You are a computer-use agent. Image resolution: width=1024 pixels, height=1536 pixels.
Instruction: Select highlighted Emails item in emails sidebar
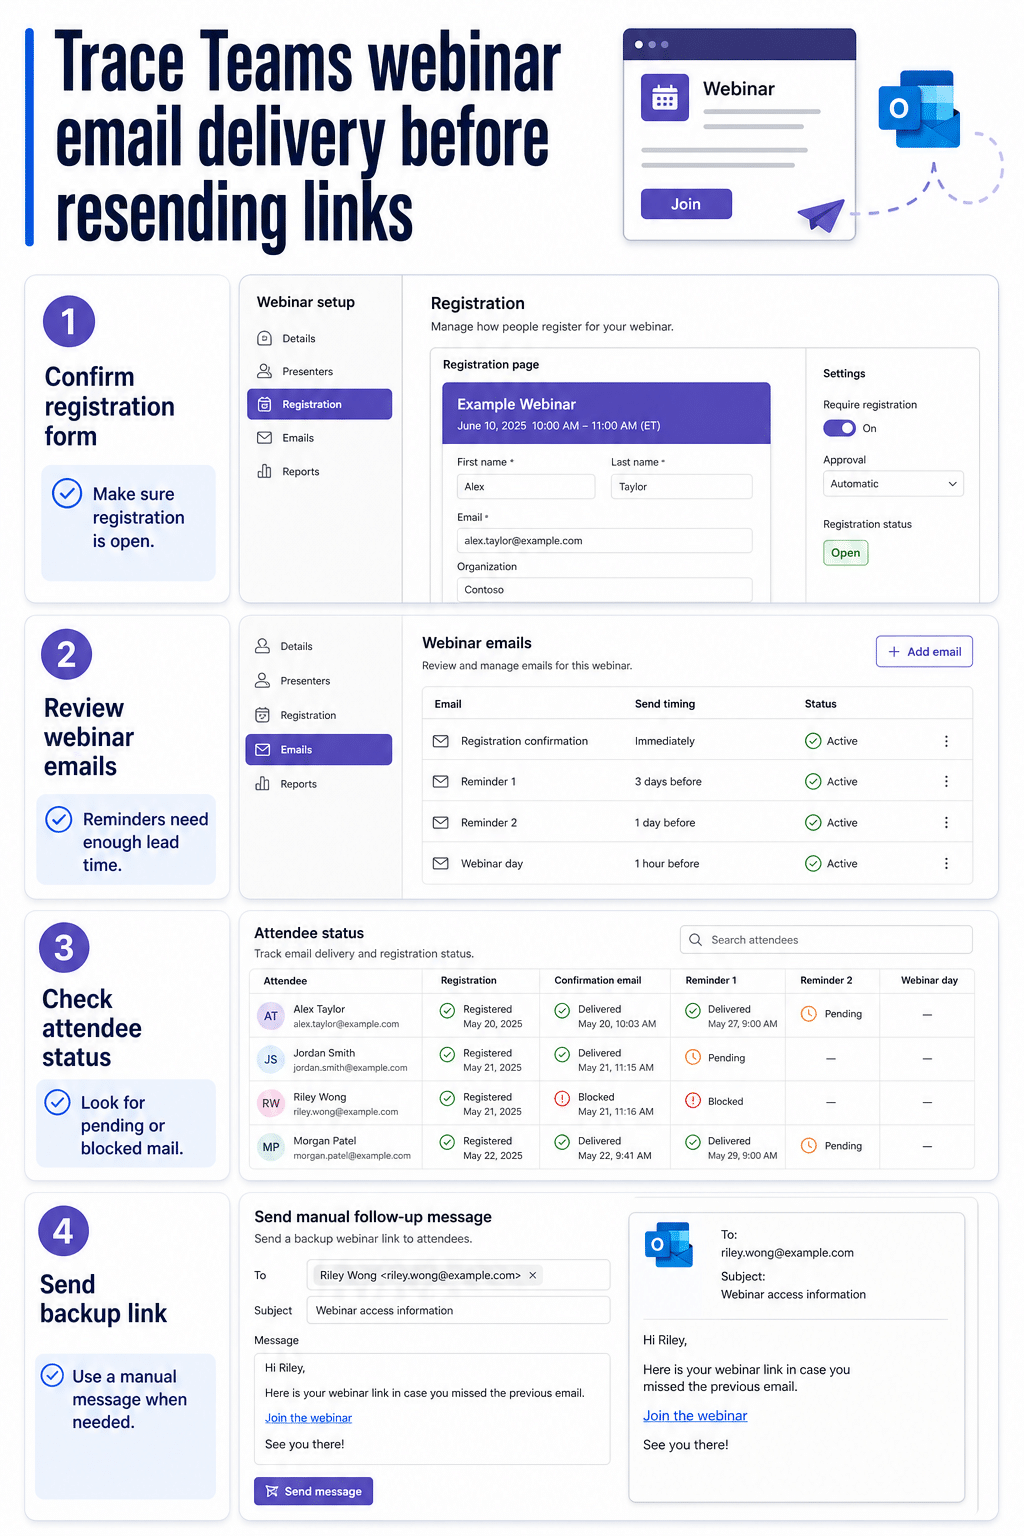point(318,749)
